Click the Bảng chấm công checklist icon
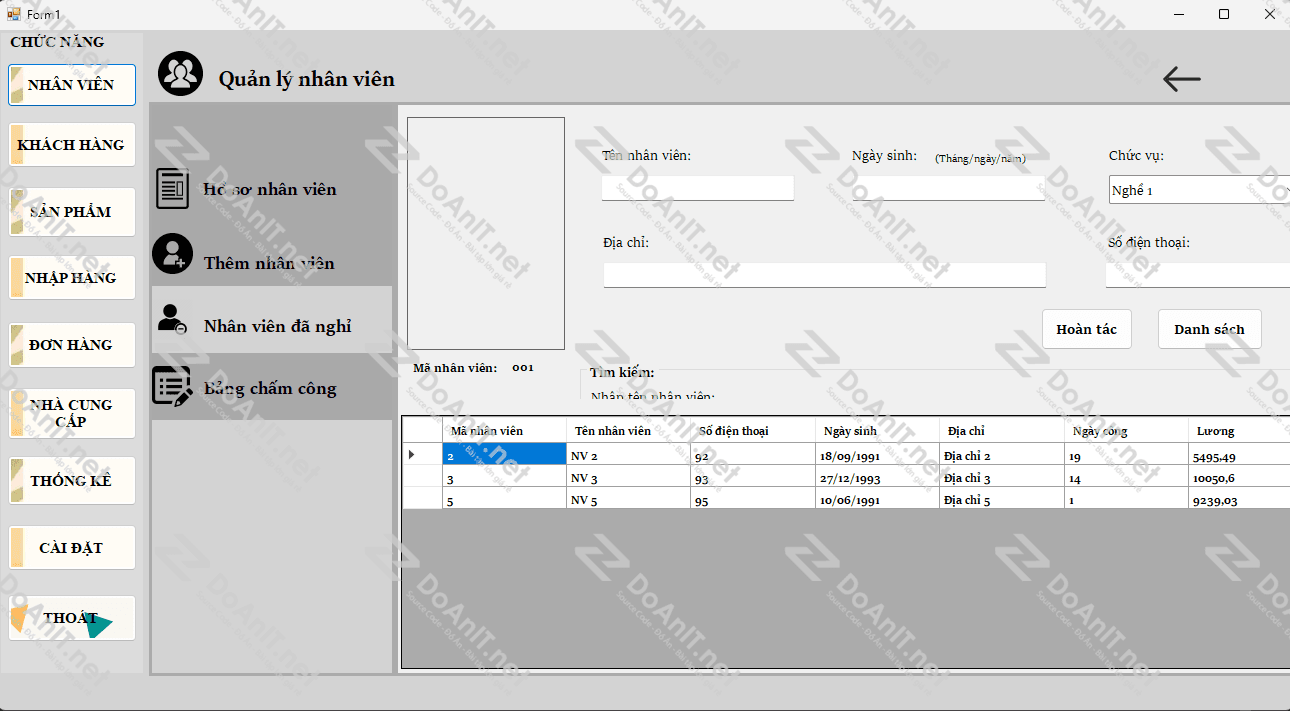This screenshot has width=1290, height=711. 172,386
